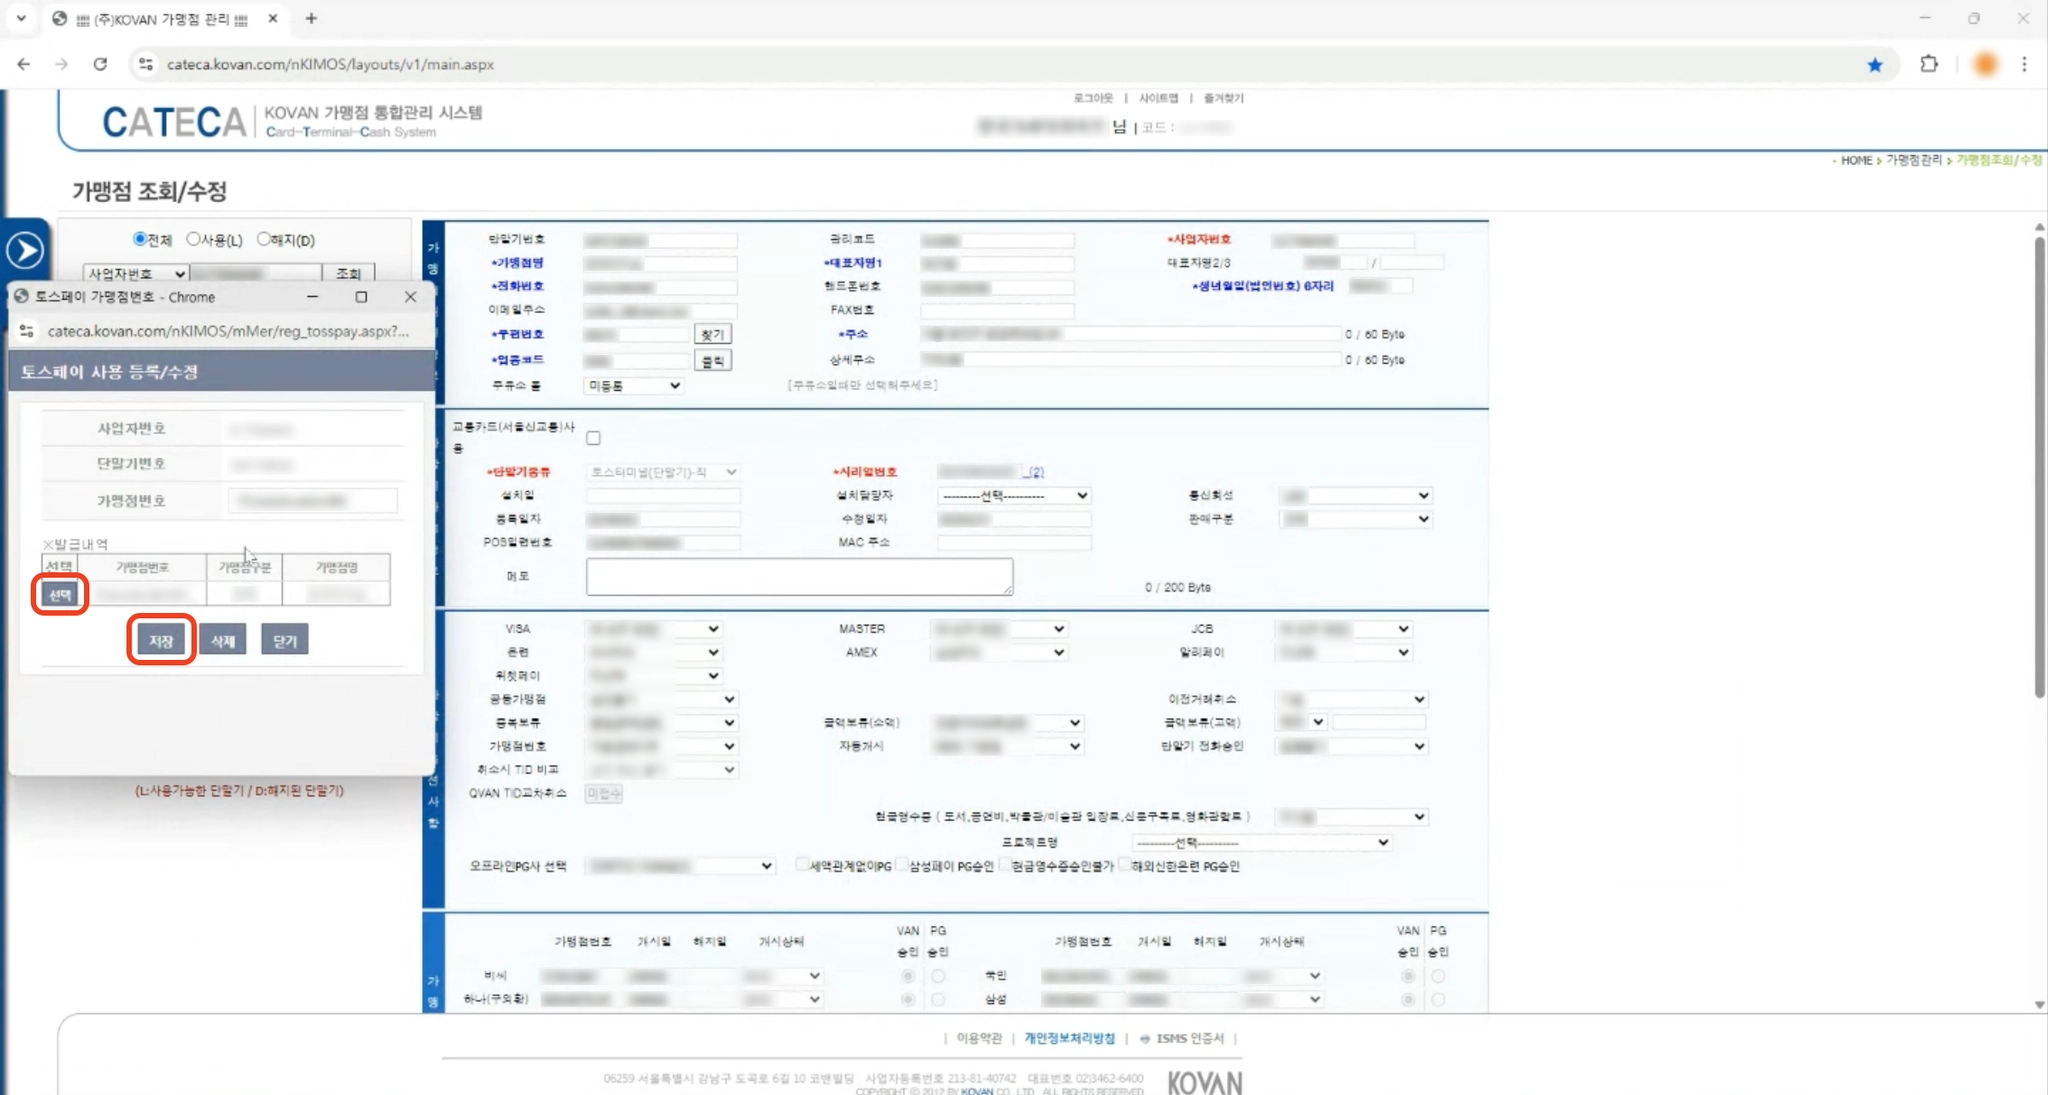The image size is (2048, 1095).
Task: Check the 교통카드 사용 checkbox
Action: [x=594, y=438]
